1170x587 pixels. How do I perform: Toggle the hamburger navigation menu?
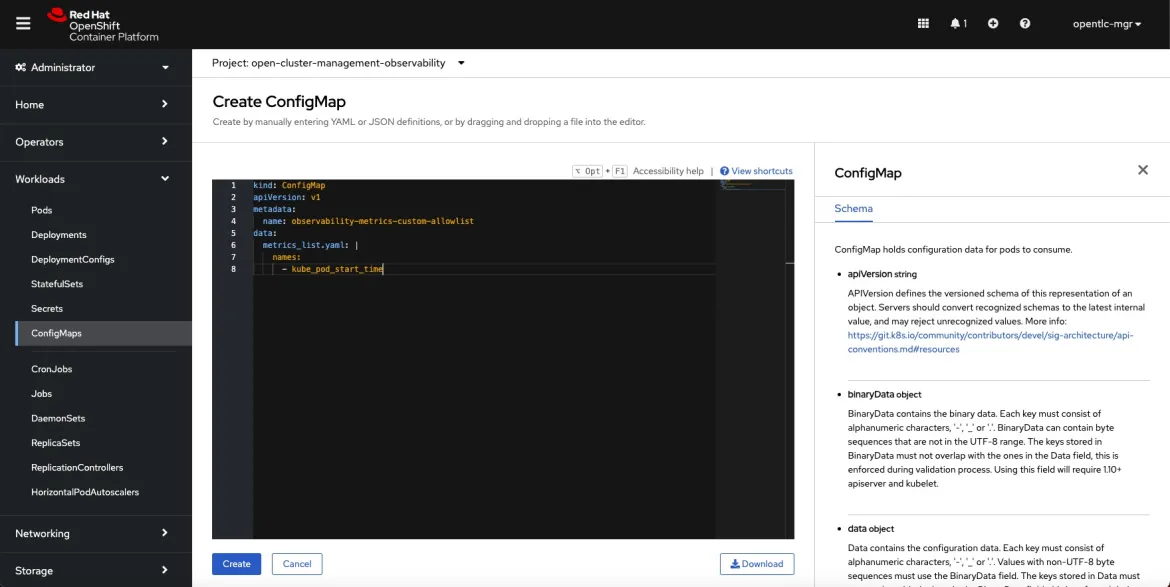coord(23,24)
